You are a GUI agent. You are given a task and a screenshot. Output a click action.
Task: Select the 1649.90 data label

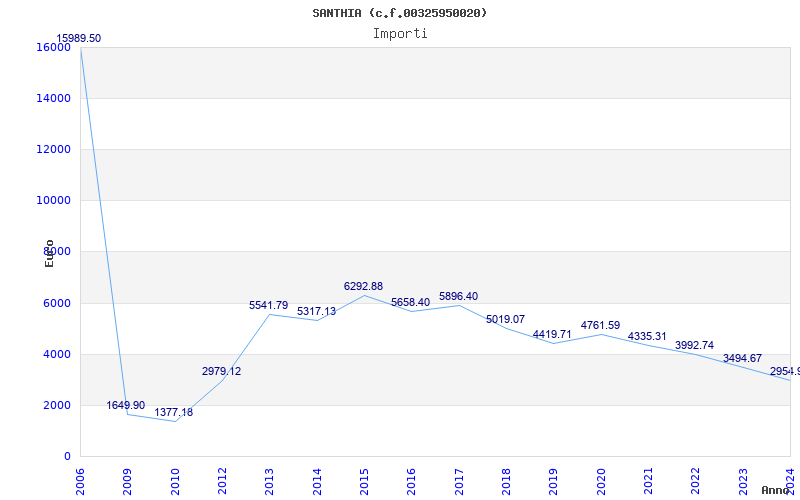[x=126, y=405]
